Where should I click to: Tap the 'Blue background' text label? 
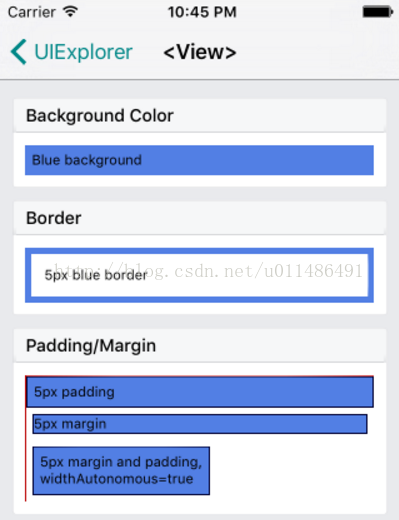(x=87, y=160)
